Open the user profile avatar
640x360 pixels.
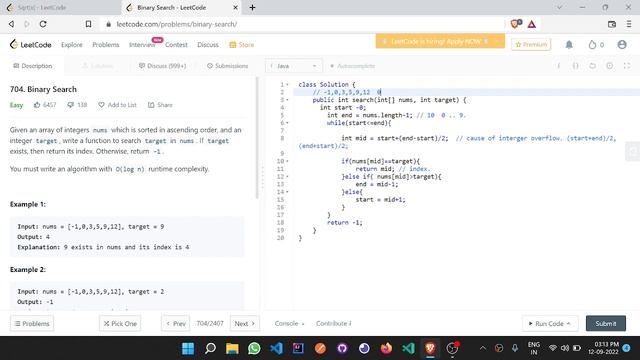pos(622,44)
